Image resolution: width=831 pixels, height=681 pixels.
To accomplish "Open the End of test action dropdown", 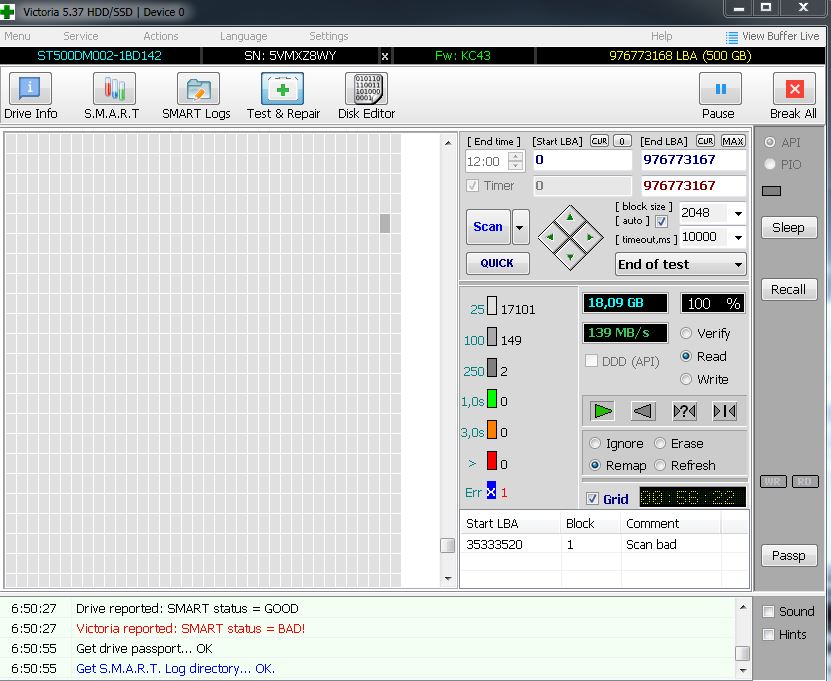I will pyautogui.click(x=680, y=264).
